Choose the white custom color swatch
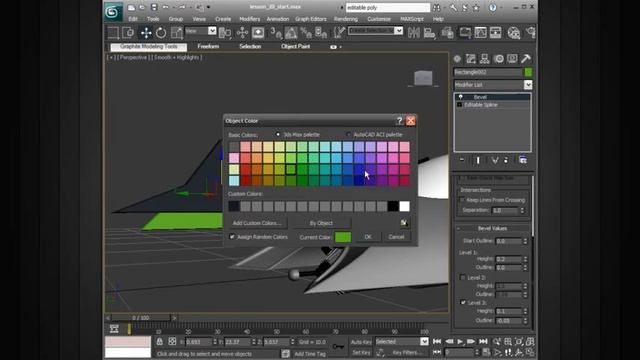 404,207
